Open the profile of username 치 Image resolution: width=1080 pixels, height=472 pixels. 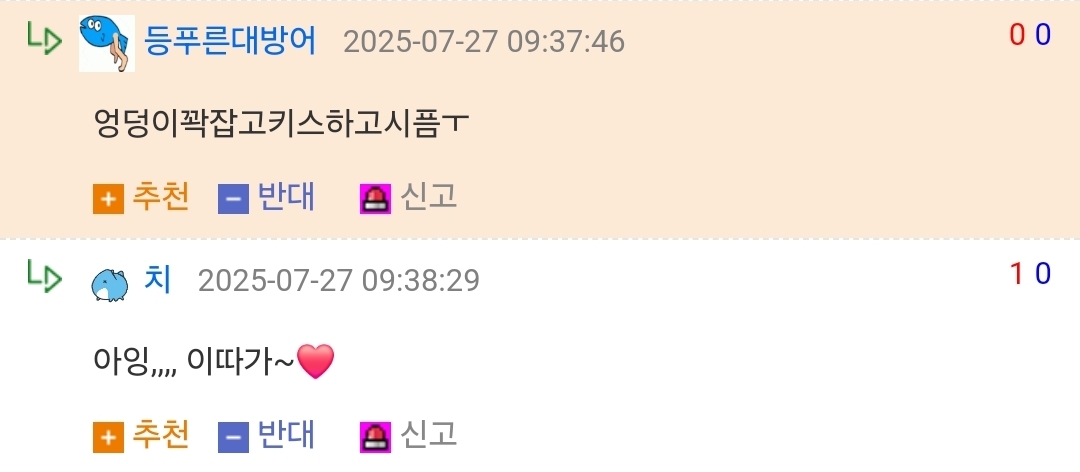[158, 280]
